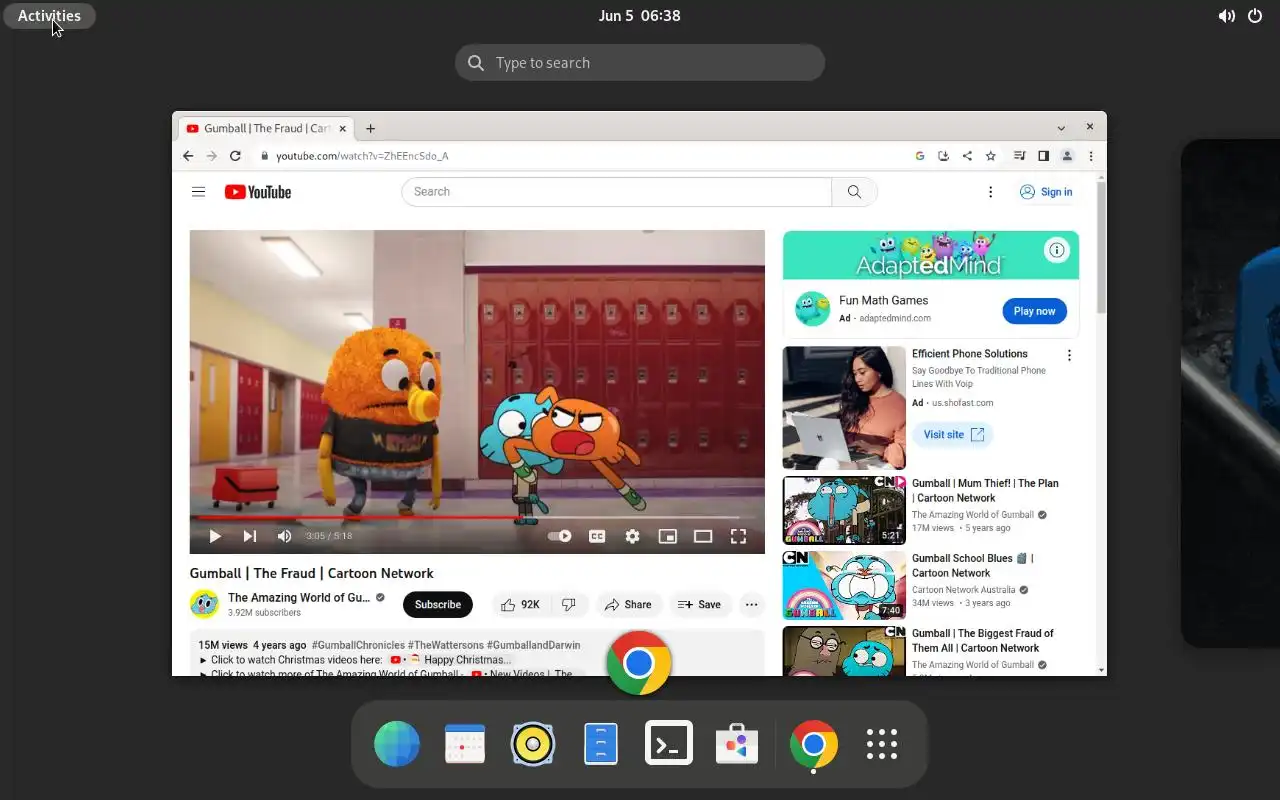Image resolution: width=1280 pixels, height=800 pixels.
Task: Mute the video player volume
Action: click(x=284, y=536)
